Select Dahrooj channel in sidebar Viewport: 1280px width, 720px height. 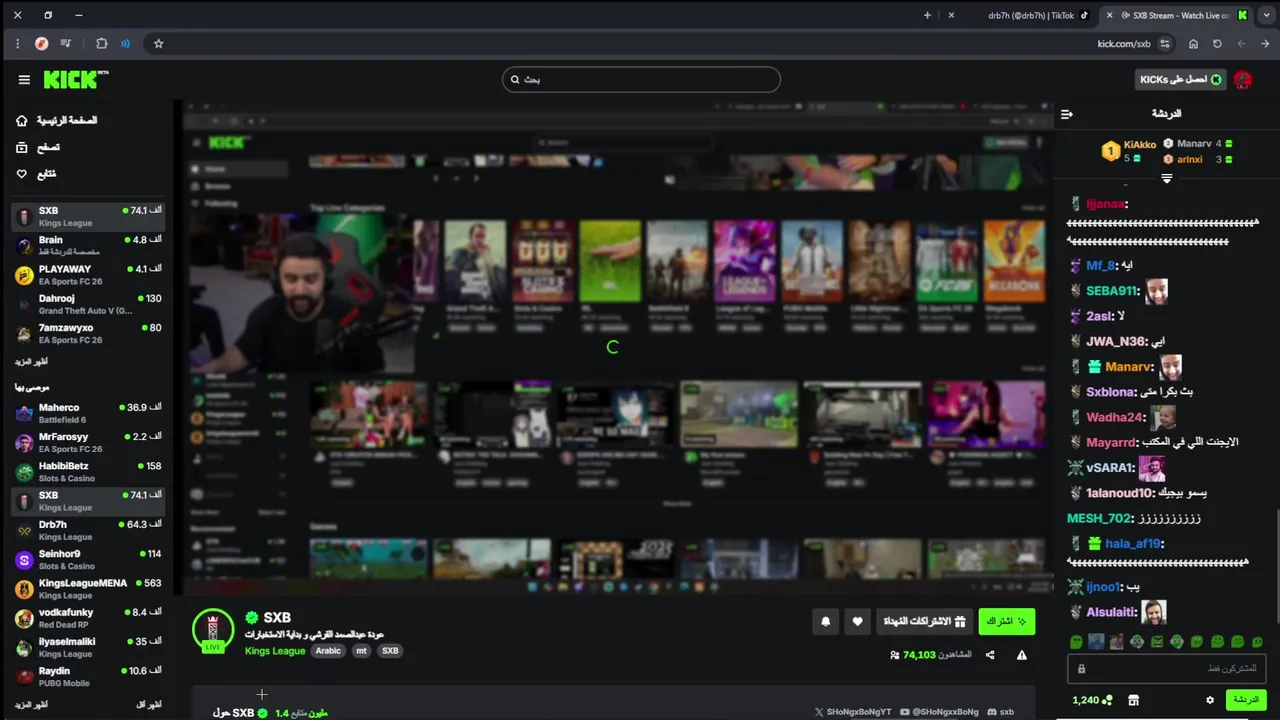point(88,304)
